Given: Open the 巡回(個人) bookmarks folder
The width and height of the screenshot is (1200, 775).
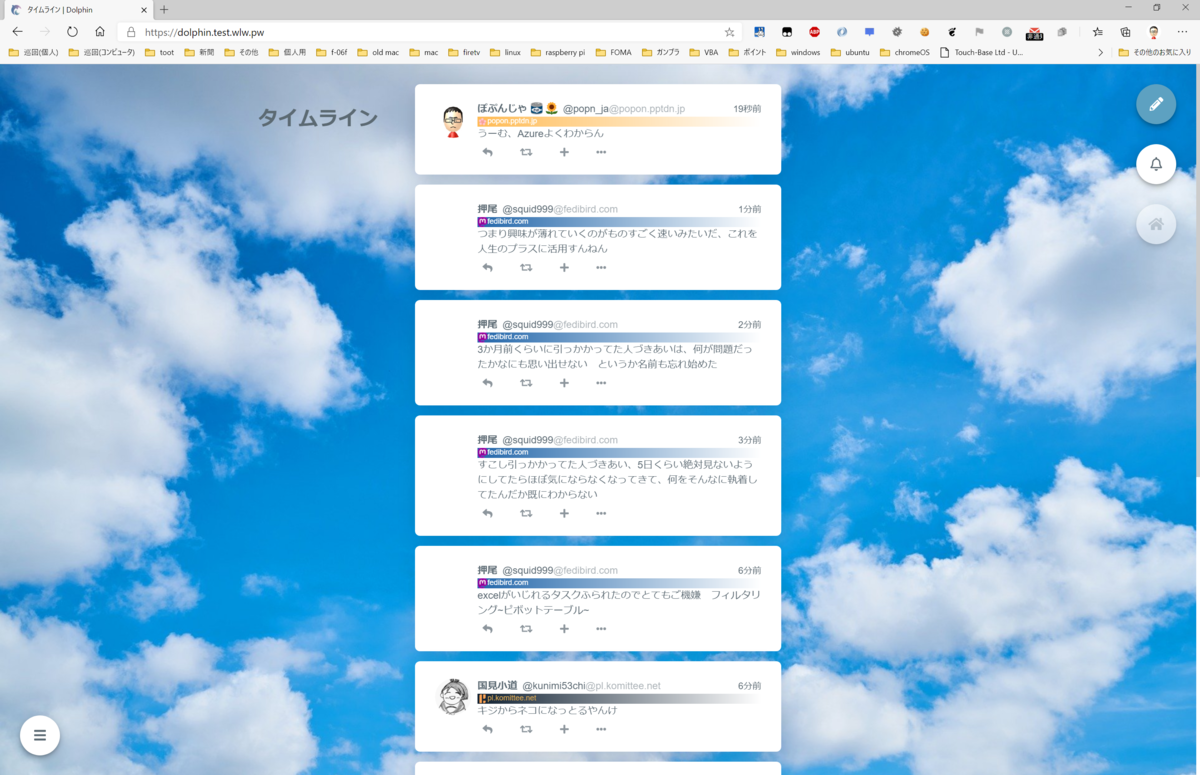Looking at the screenshot, I should pyautogui.click(x=34, y=52).
